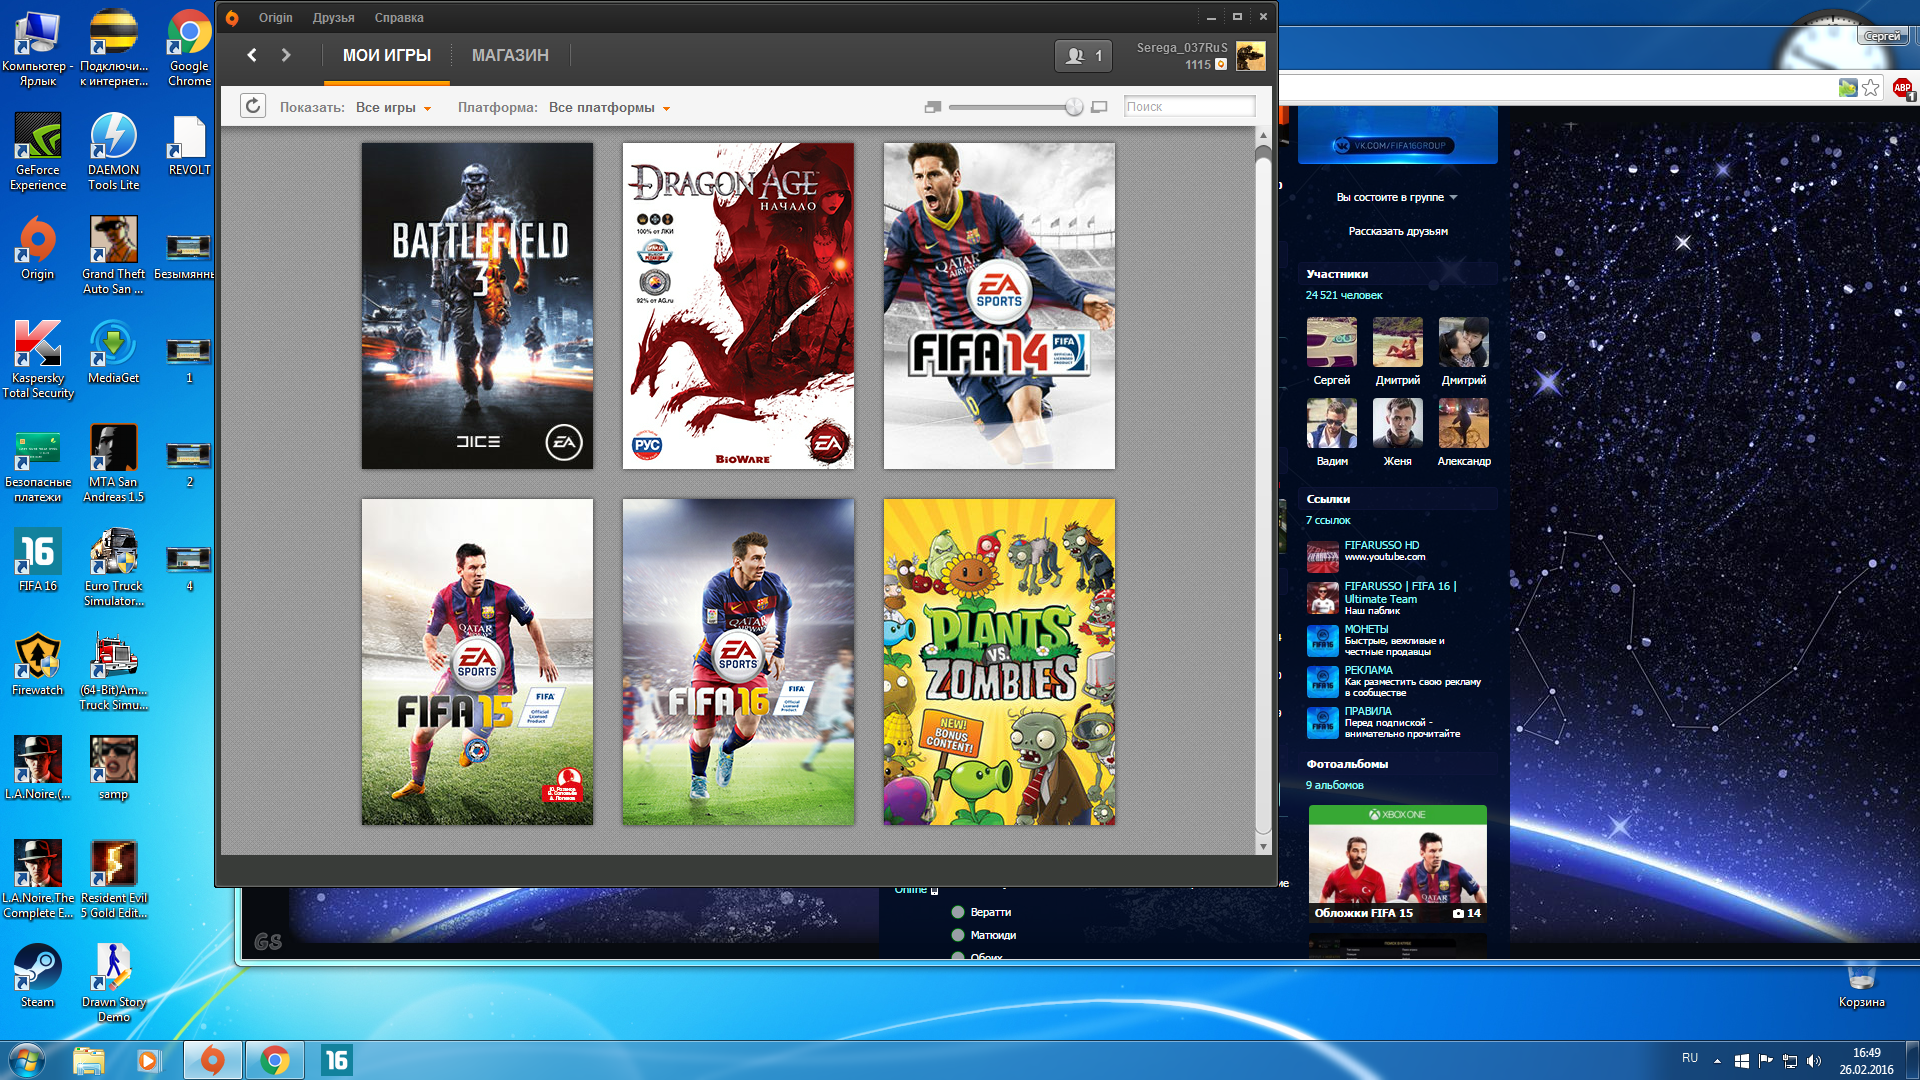Open the Корзина recycle bin icon
This screenshot has height=1080, width=1920.
click(1861, 985)
